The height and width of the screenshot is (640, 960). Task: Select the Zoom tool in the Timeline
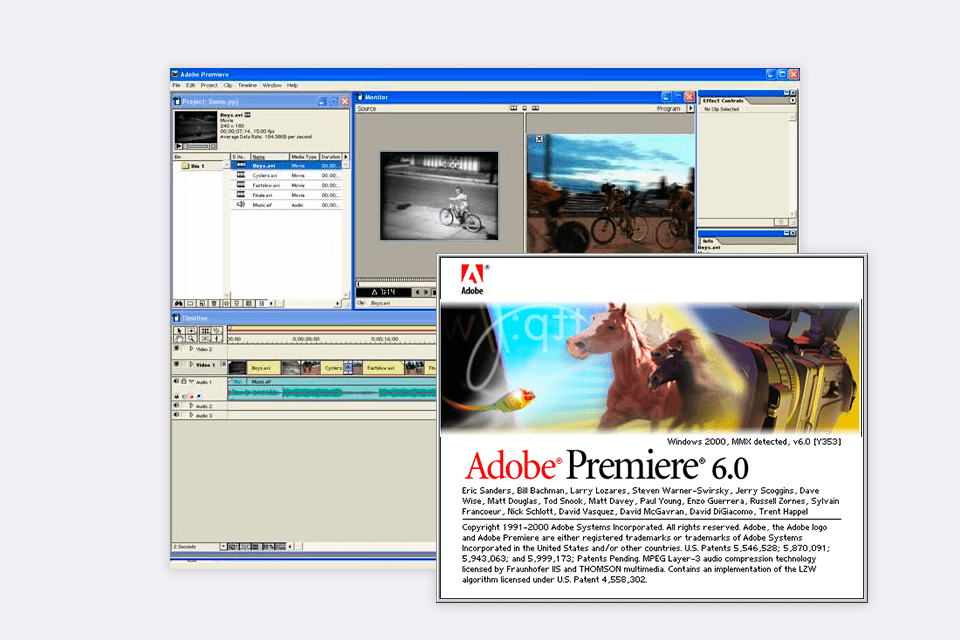coord(191,338)
